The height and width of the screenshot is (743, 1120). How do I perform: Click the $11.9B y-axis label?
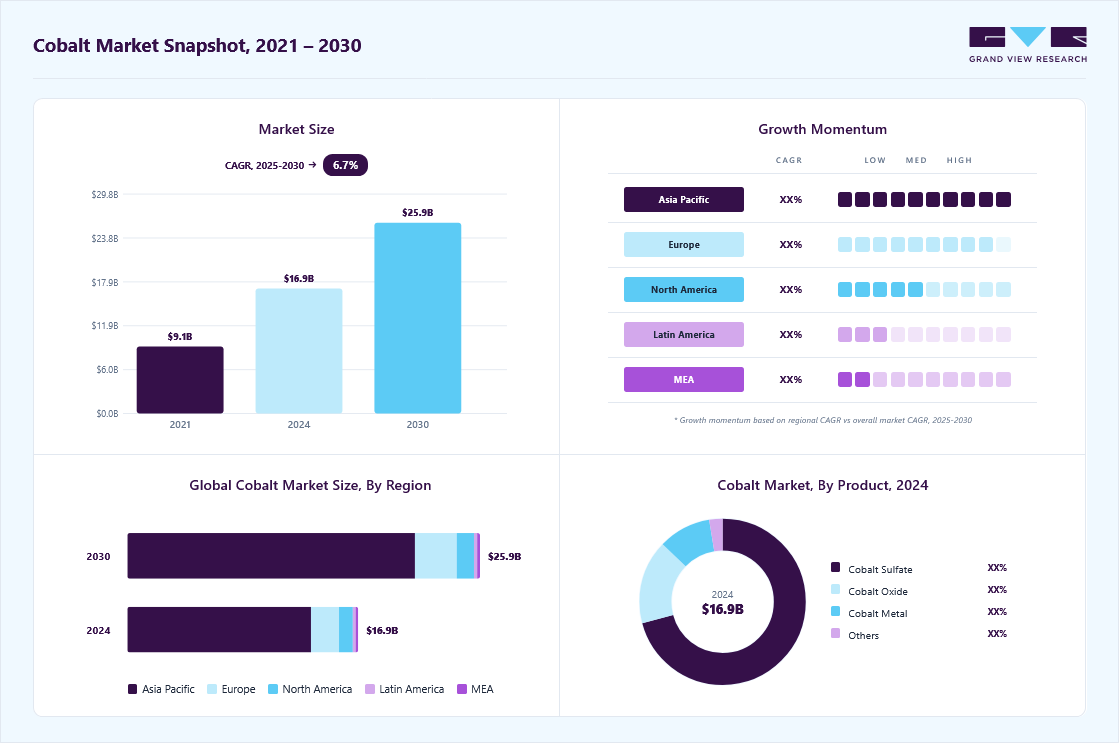[x=105, y=326]
